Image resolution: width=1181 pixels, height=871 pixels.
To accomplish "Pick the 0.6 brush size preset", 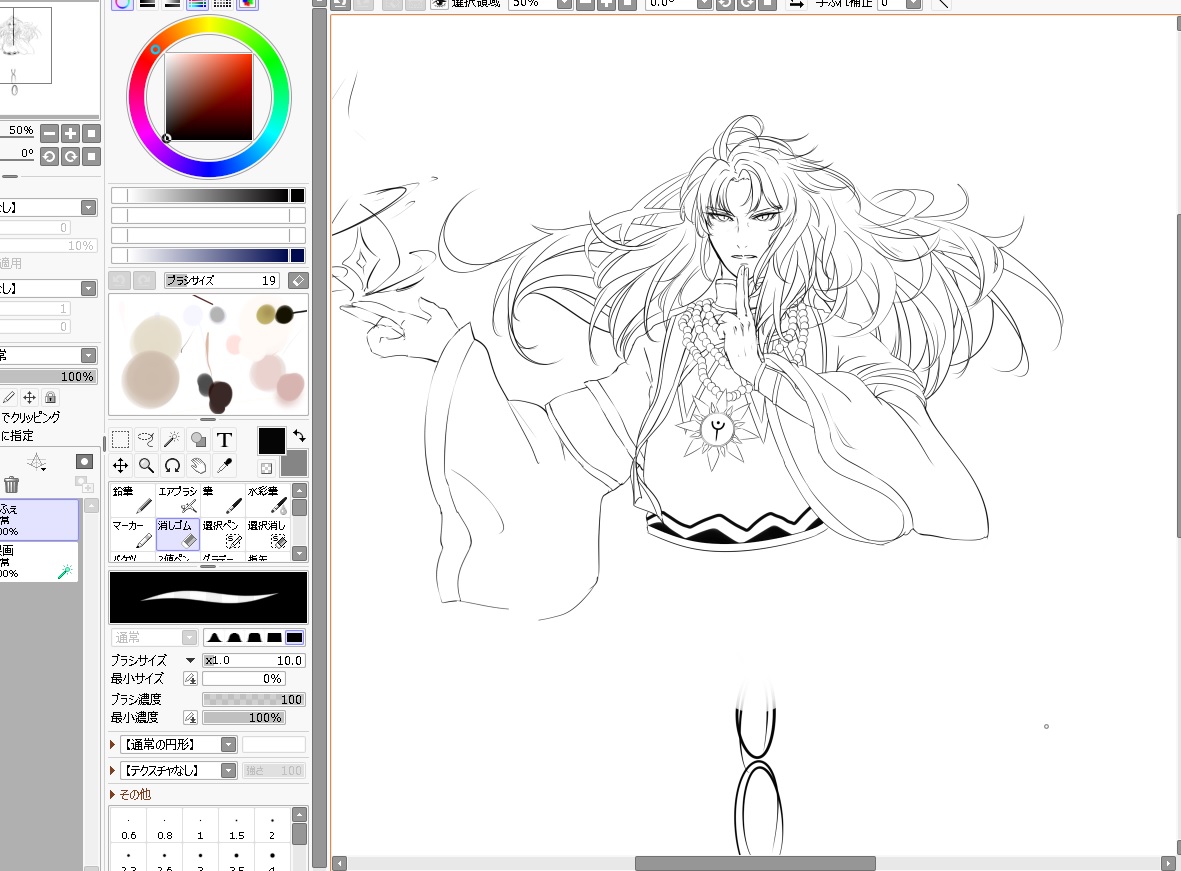I will pyautogui.click(x=129, y=827).
